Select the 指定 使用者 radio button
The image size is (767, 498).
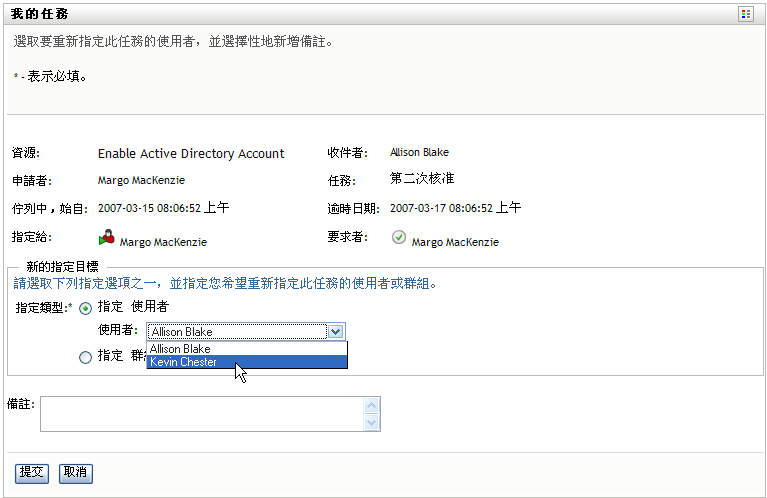(x=85, y=308)
